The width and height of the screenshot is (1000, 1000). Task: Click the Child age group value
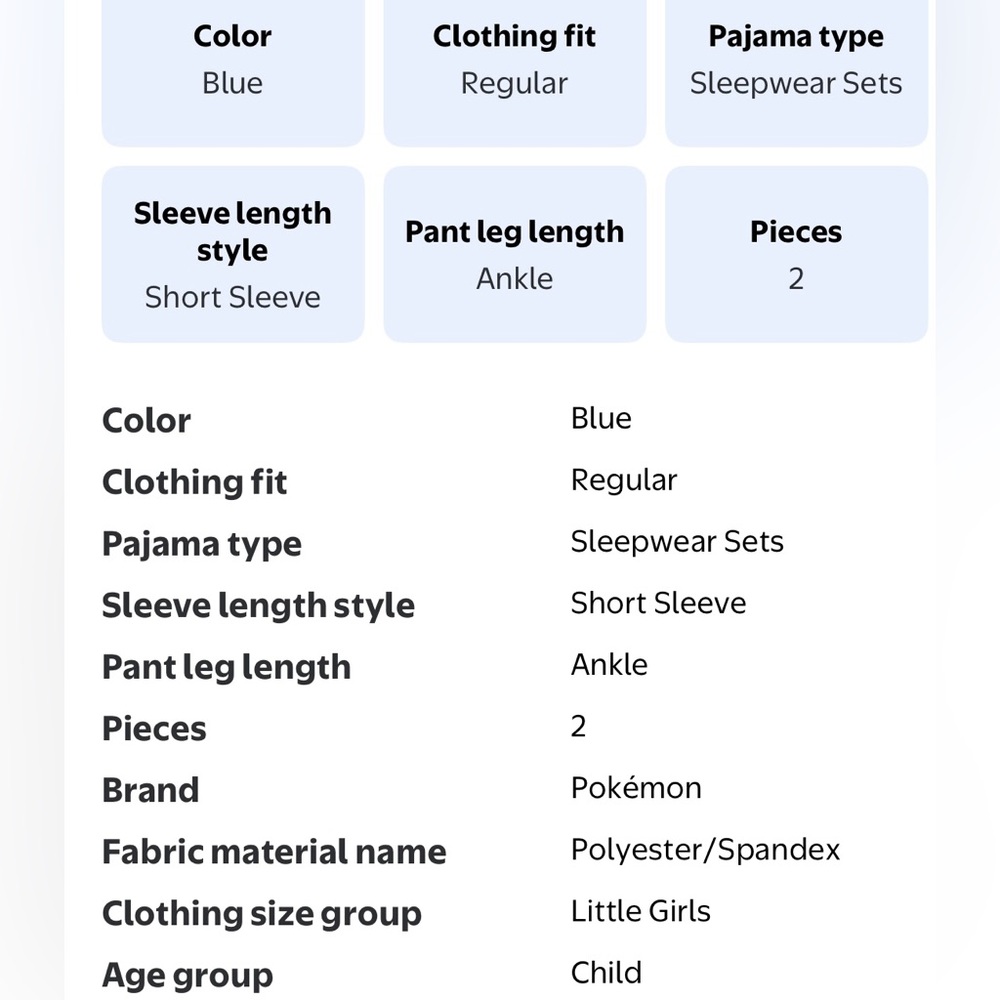pyautogui.click(x=606, y=973)
